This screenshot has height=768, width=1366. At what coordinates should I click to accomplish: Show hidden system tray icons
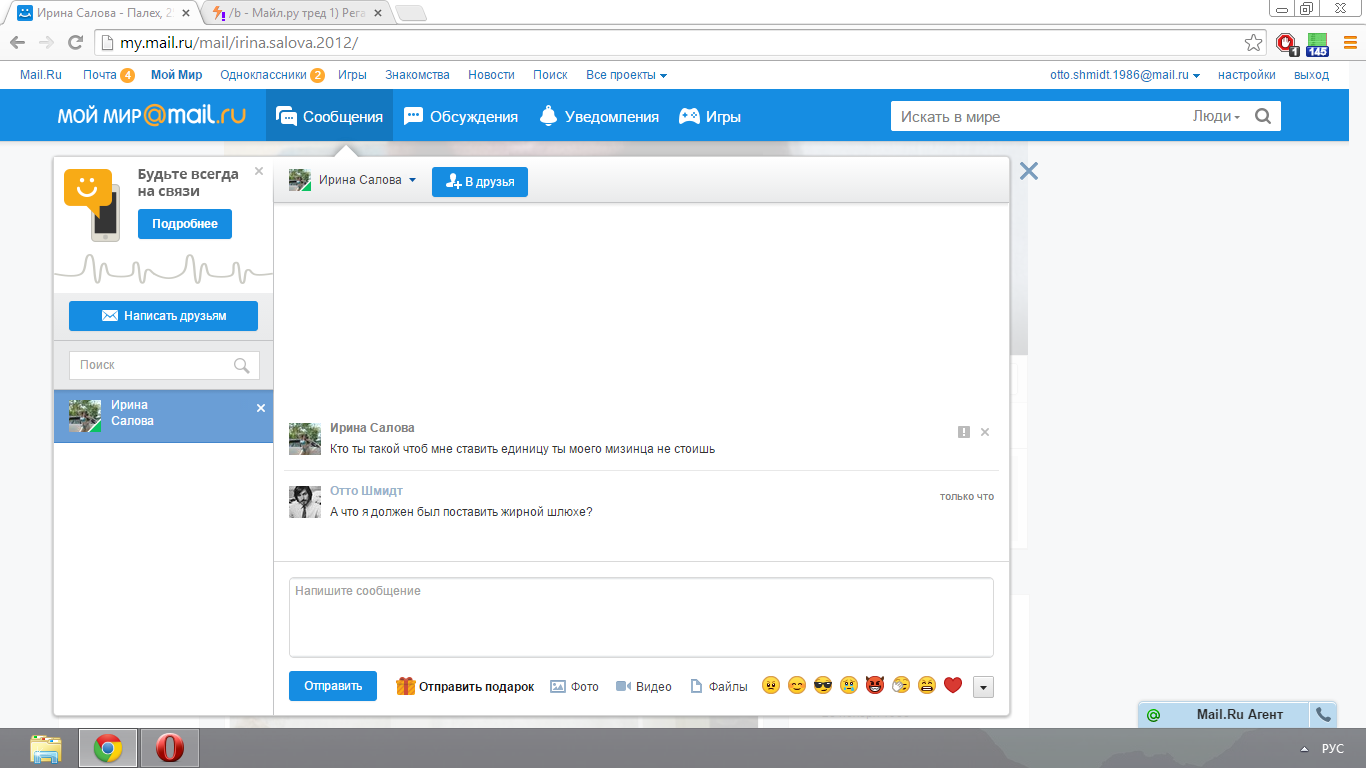[1304, 748]
